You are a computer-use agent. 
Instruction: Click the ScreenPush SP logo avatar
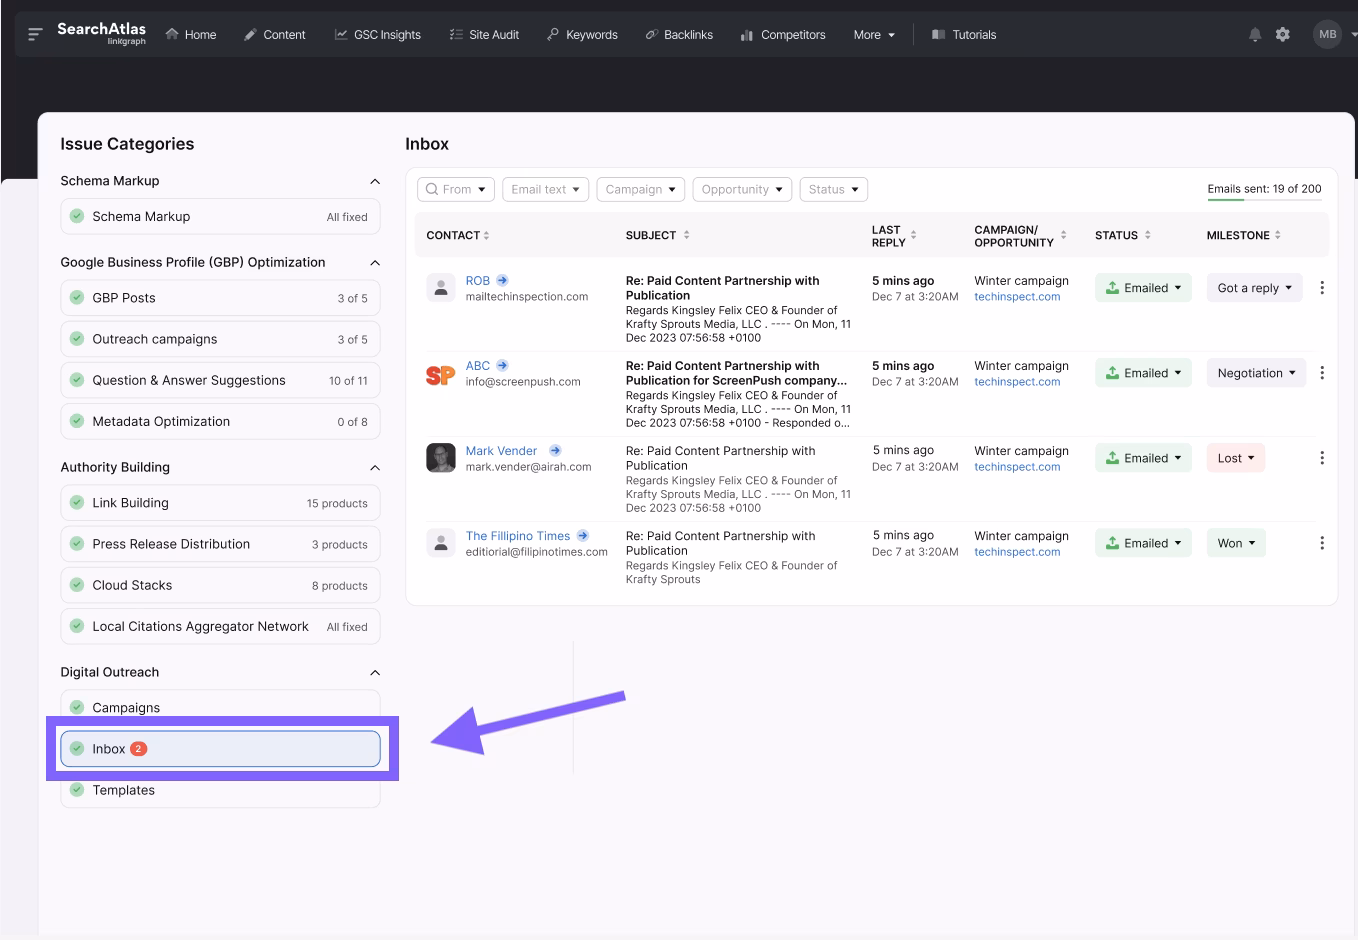point(440,375)
